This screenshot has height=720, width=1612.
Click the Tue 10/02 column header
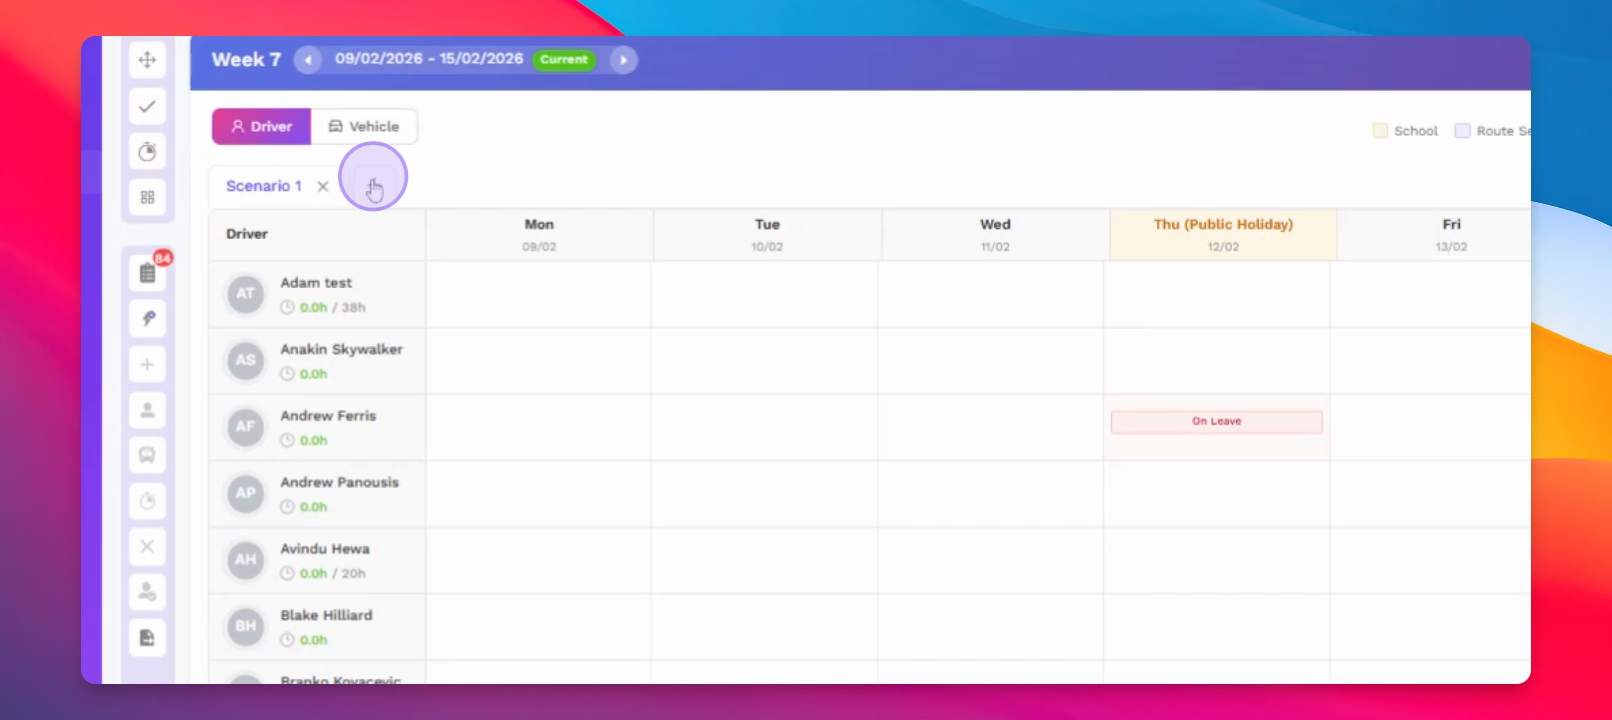[767, 235]
